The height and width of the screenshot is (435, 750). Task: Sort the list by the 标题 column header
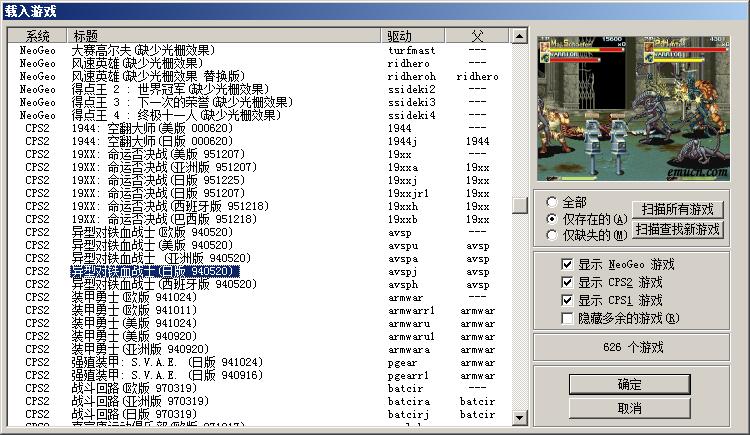pyautogui.click(x=224, y=36)
